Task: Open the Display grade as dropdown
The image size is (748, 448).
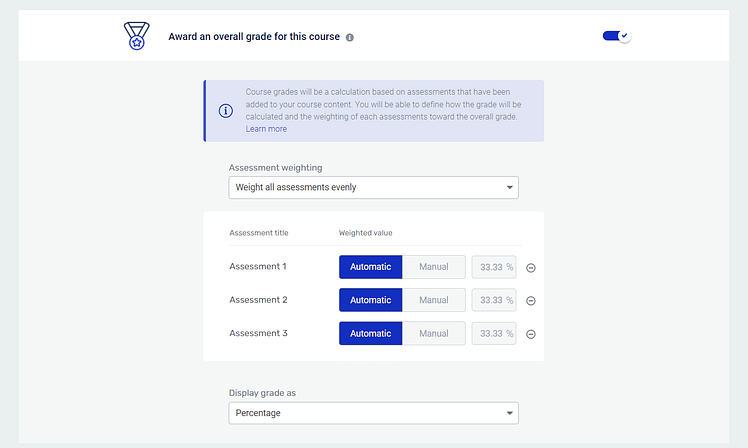Action: [373, 413]
